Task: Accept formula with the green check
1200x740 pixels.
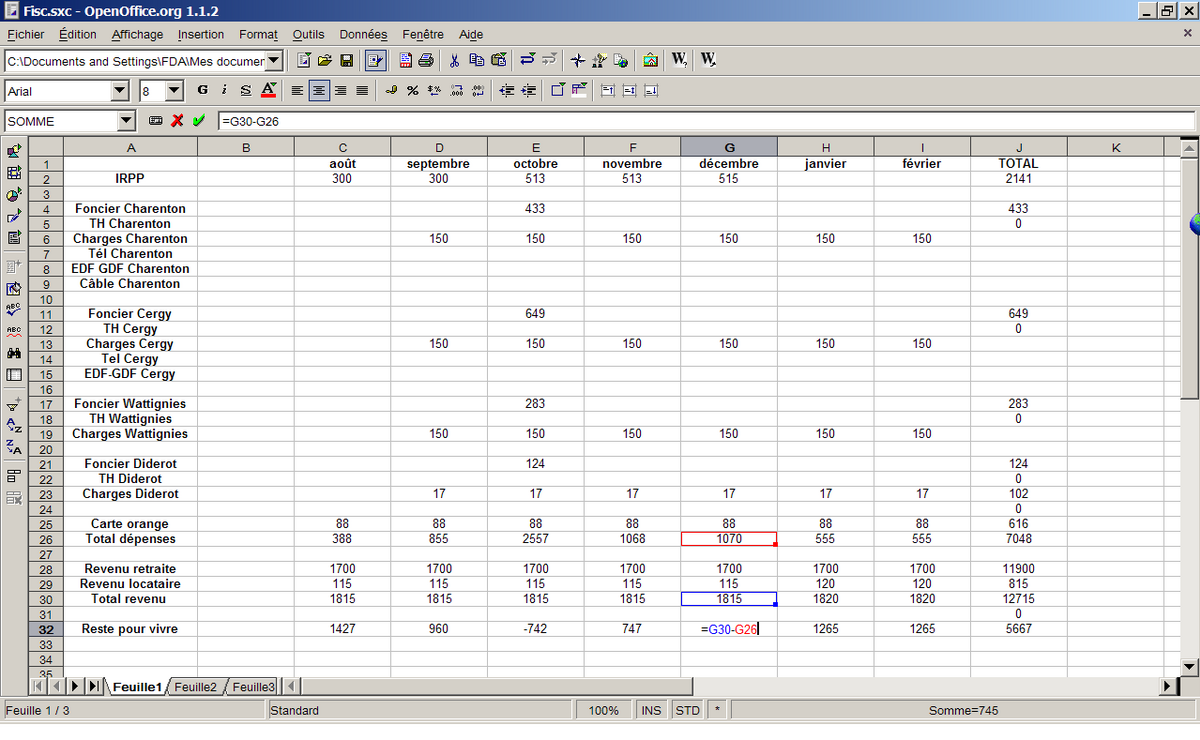Action: point(199,120)
